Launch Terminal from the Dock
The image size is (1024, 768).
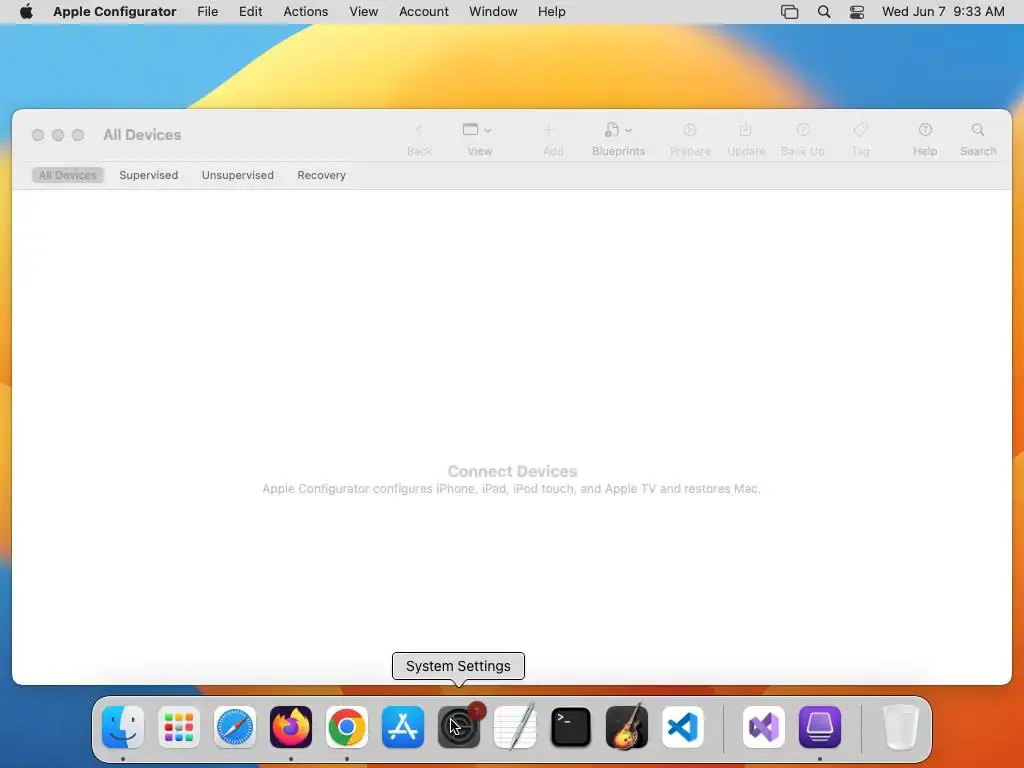coord(571,727)
